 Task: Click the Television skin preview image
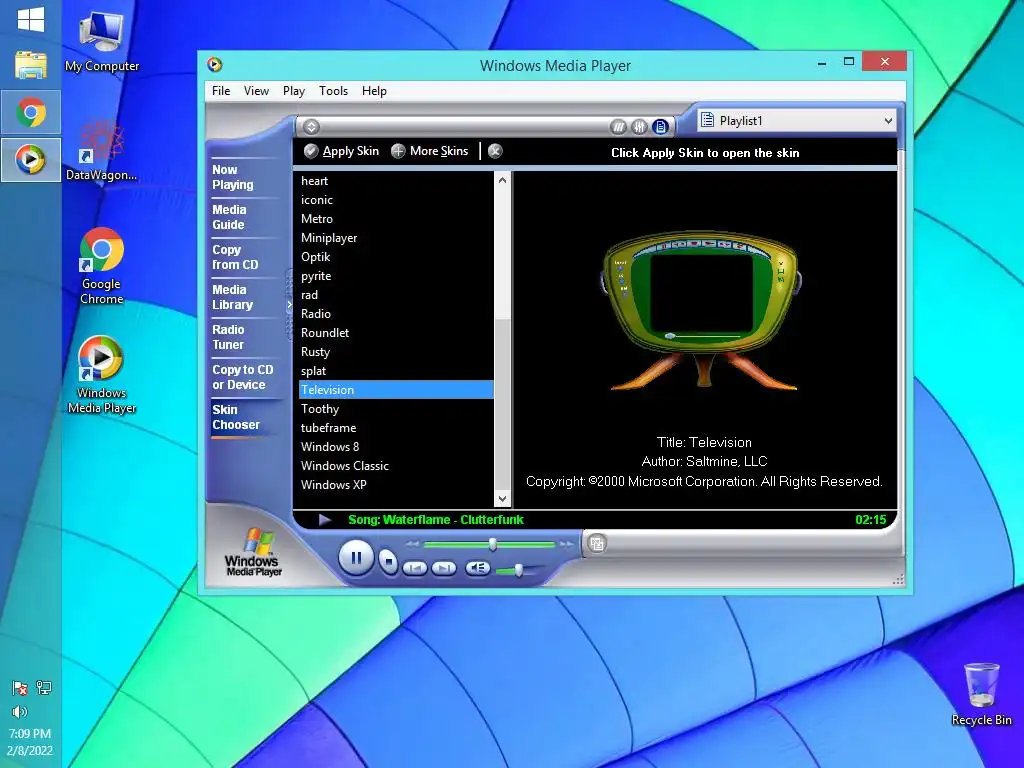point(701,311)
